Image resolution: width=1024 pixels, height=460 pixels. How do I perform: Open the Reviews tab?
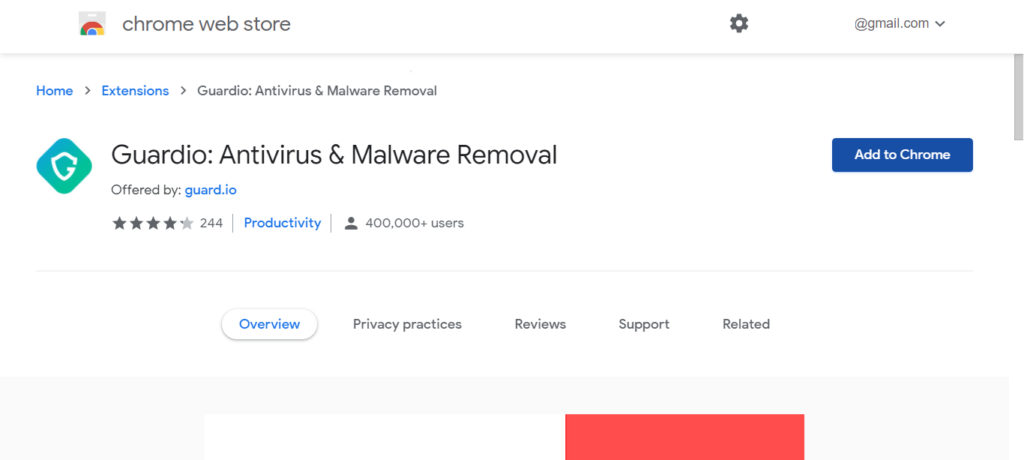coord(540,324)
